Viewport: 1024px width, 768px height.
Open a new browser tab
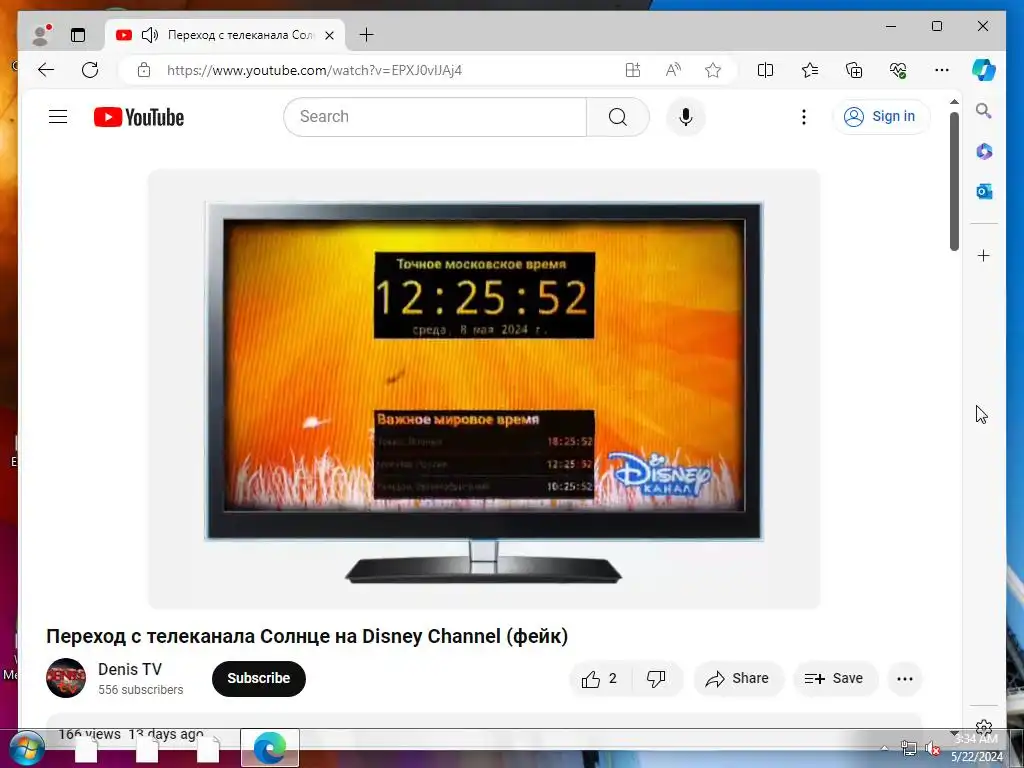(366, 35)
